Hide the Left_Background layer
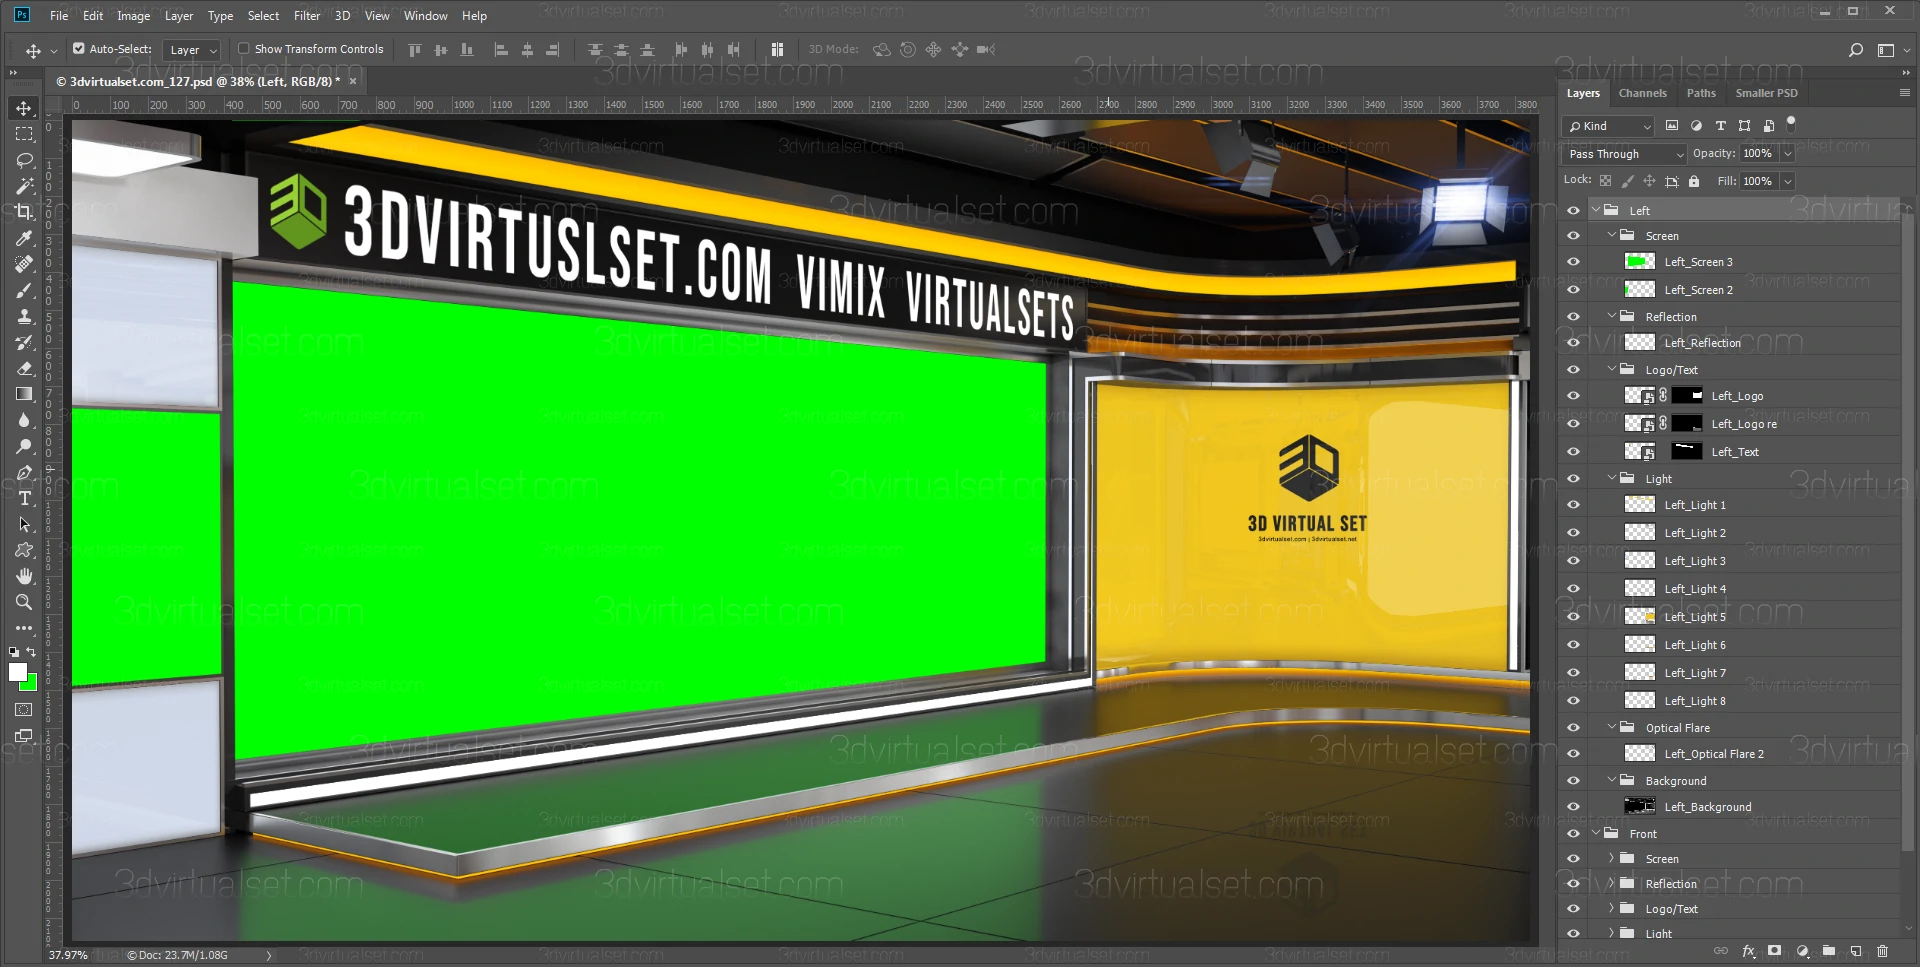 [1573, 807]
